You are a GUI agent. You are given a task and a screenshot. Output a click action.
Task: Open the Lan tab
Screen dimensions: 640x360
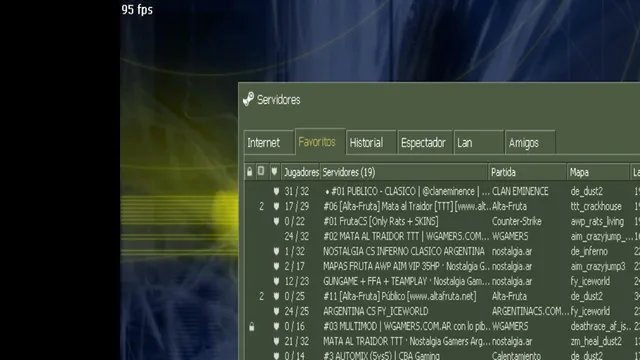[478, 142]
